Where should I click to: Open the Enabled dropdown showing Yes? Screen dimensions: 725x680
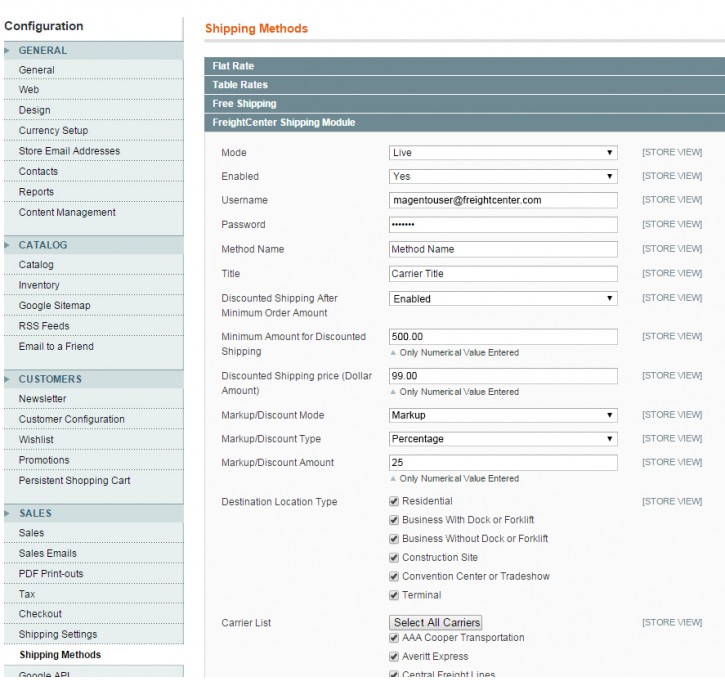[x=503, y=176]
